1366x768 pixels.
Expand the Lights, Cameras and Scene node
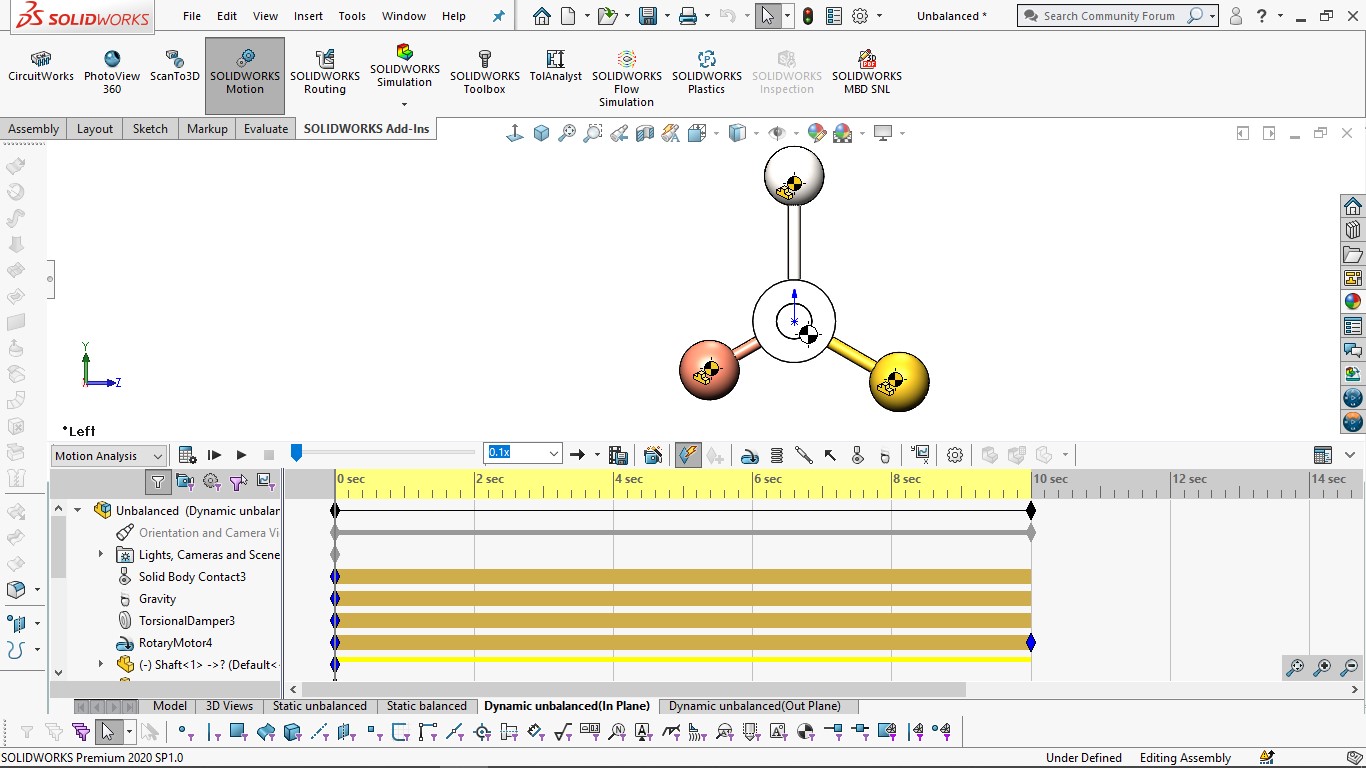click(100, 554)
